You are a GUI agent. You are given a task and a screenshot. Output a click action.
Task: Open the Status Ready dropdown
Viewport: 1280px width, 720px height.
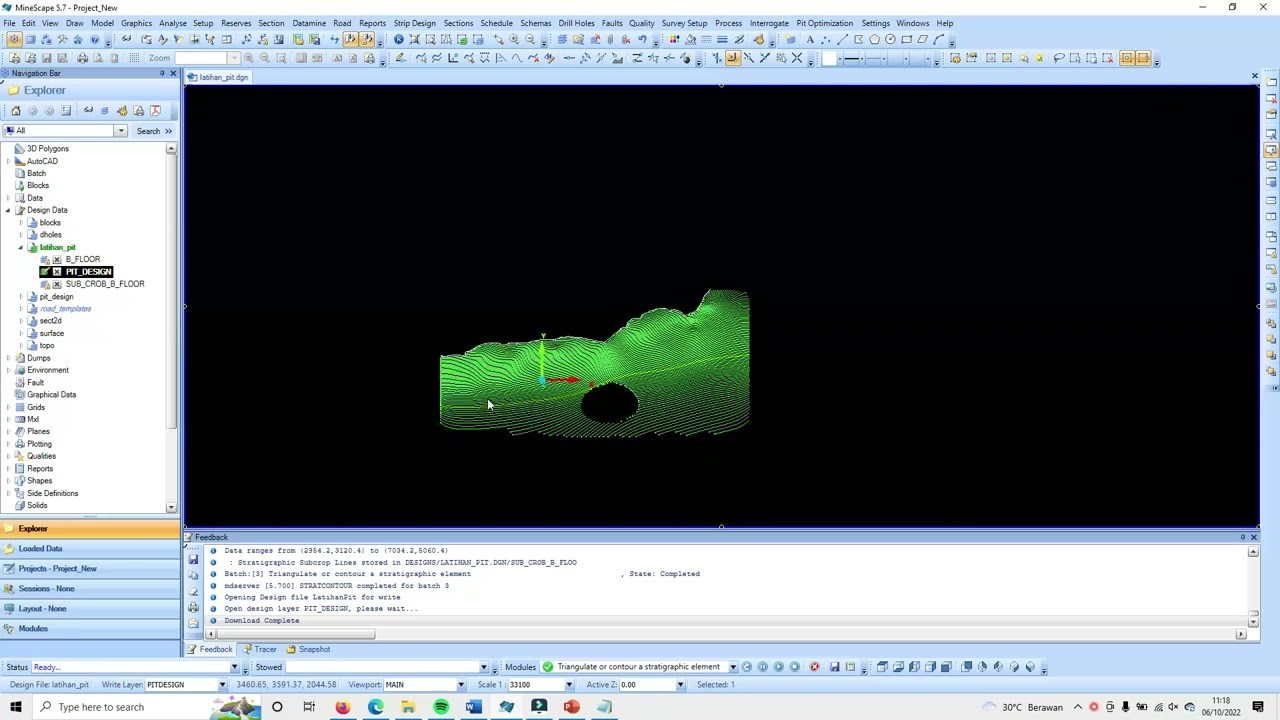(x=234, y=667)
